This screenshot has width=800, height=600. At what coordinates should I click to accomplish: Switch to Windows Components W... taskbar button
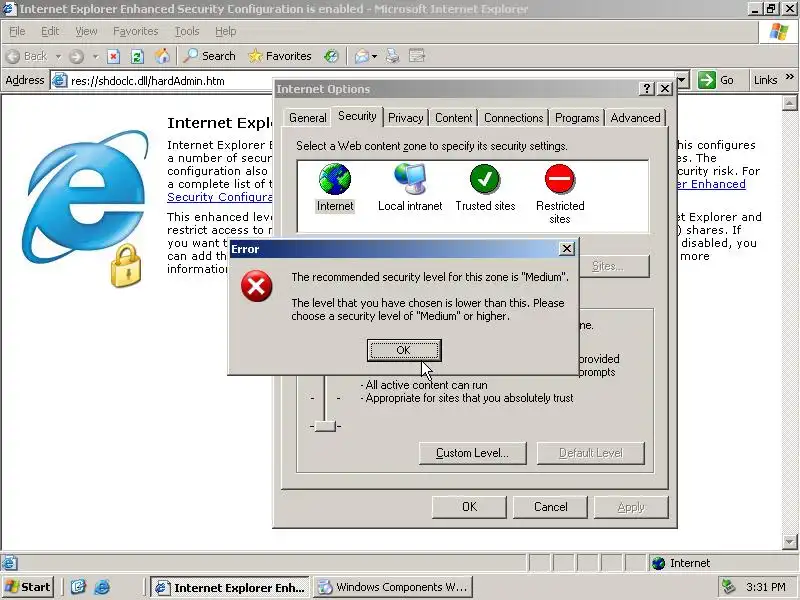393,587
